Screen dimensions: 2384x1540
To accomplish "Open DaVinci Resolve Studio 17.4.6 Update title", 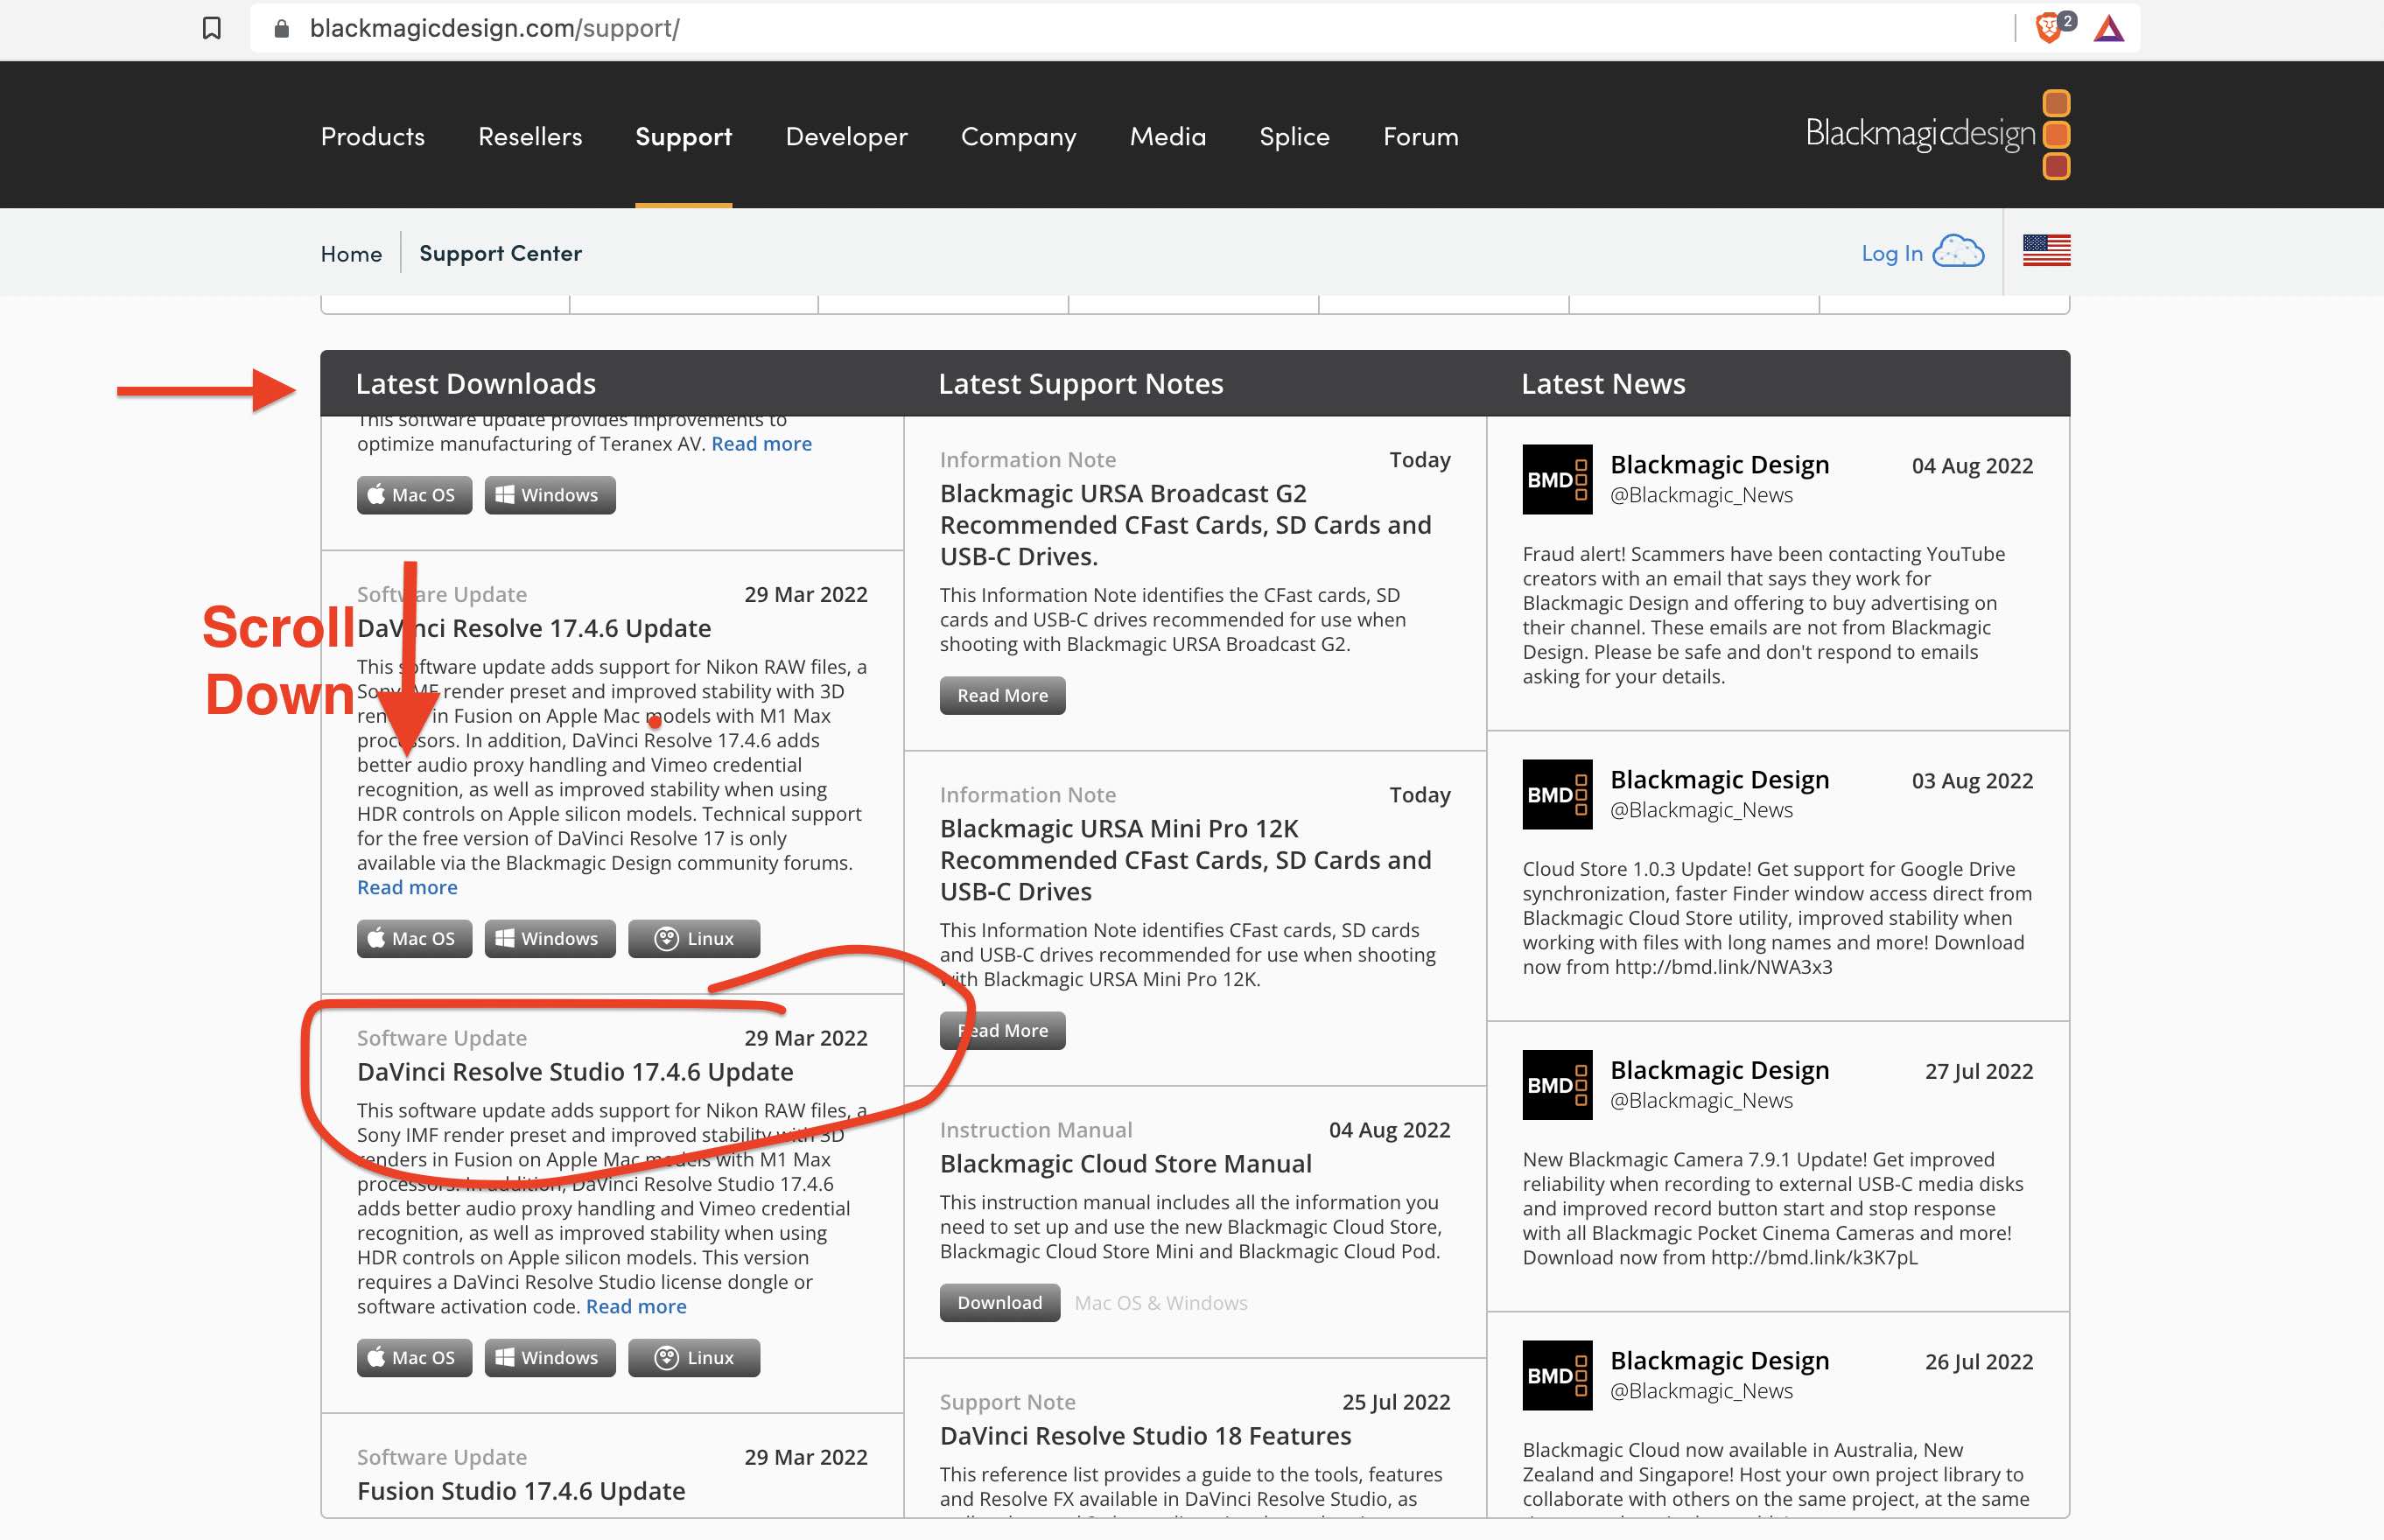I will (575, 1072).
